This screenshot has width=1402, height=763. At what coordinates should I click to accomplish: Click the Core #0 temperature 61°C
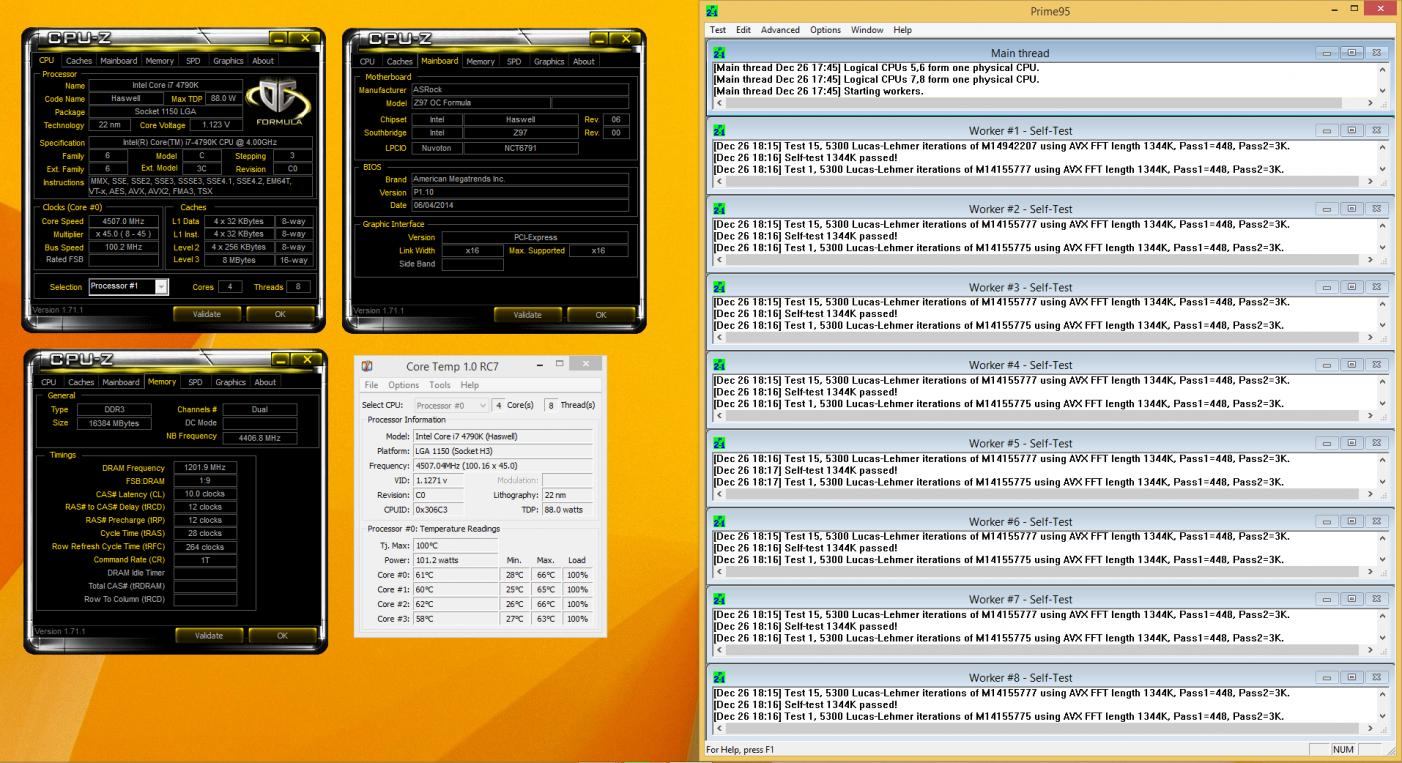click(x=455, y=575)
